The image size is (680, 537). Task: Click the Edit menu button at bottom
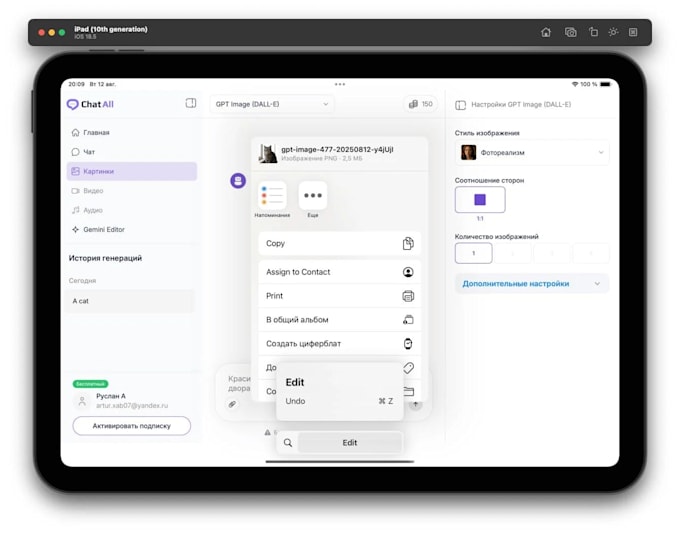tap(350, 443)
